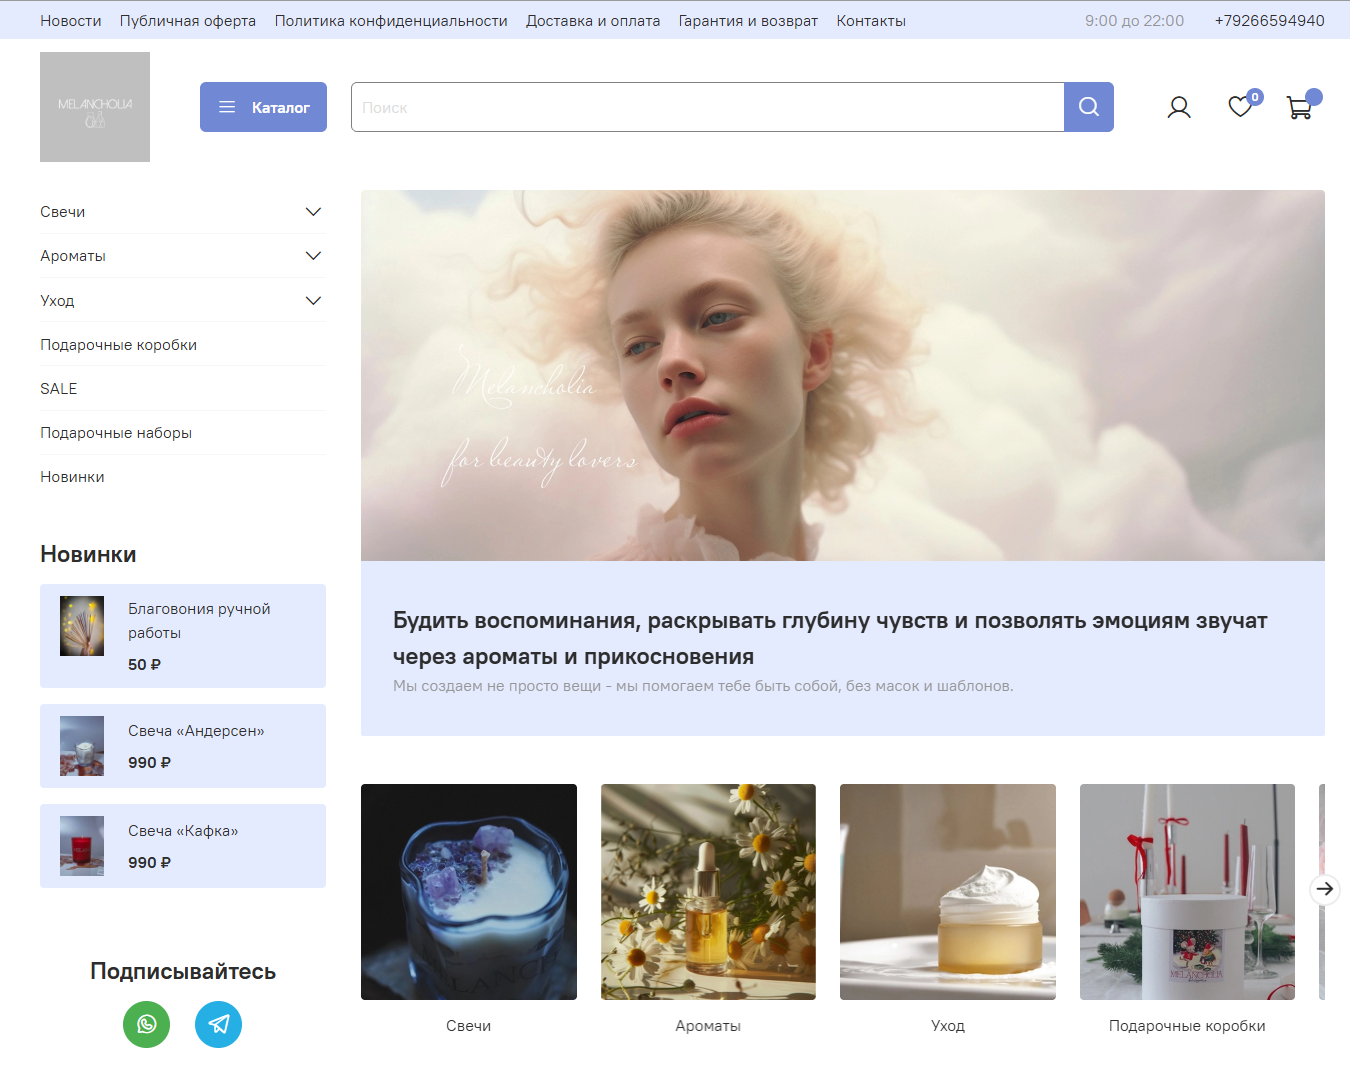The width and height of the screenshot is (1350, 1080).
Task: Open Подарочные наборы in sidebar
Action: pos(116,433)
